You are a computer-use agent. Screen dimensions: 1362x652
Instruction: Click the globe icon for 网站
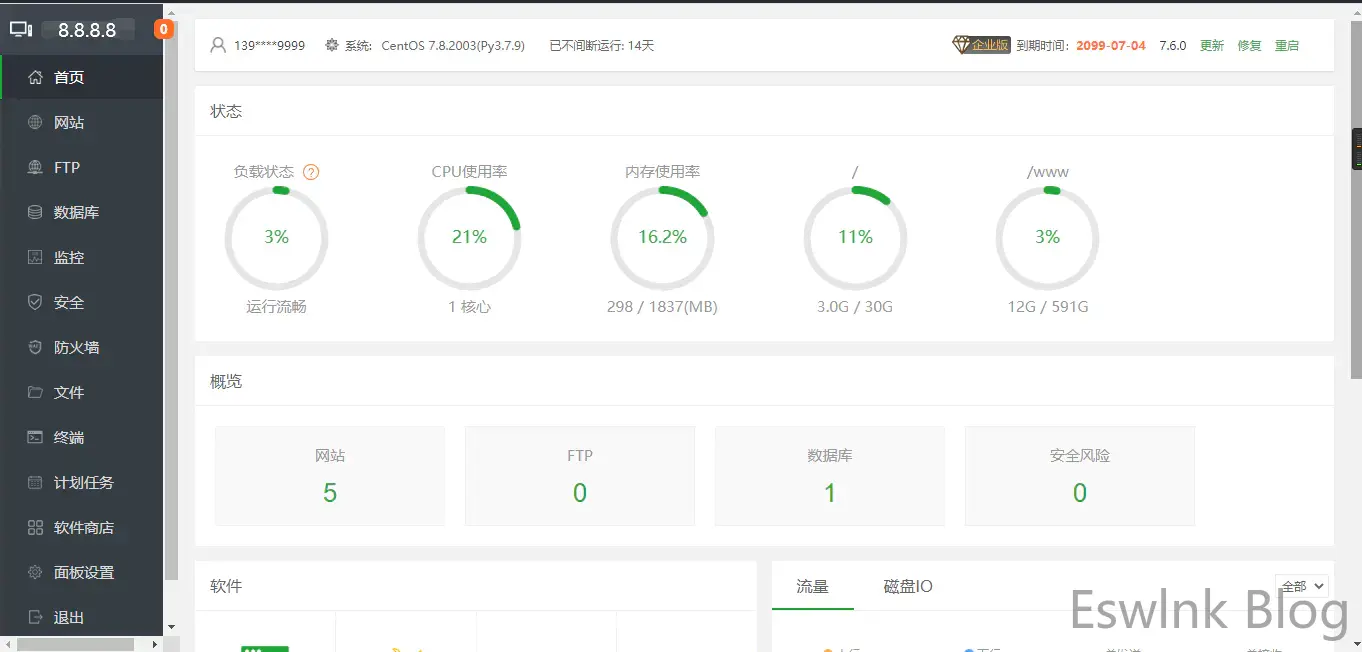[x=35, y=123]
